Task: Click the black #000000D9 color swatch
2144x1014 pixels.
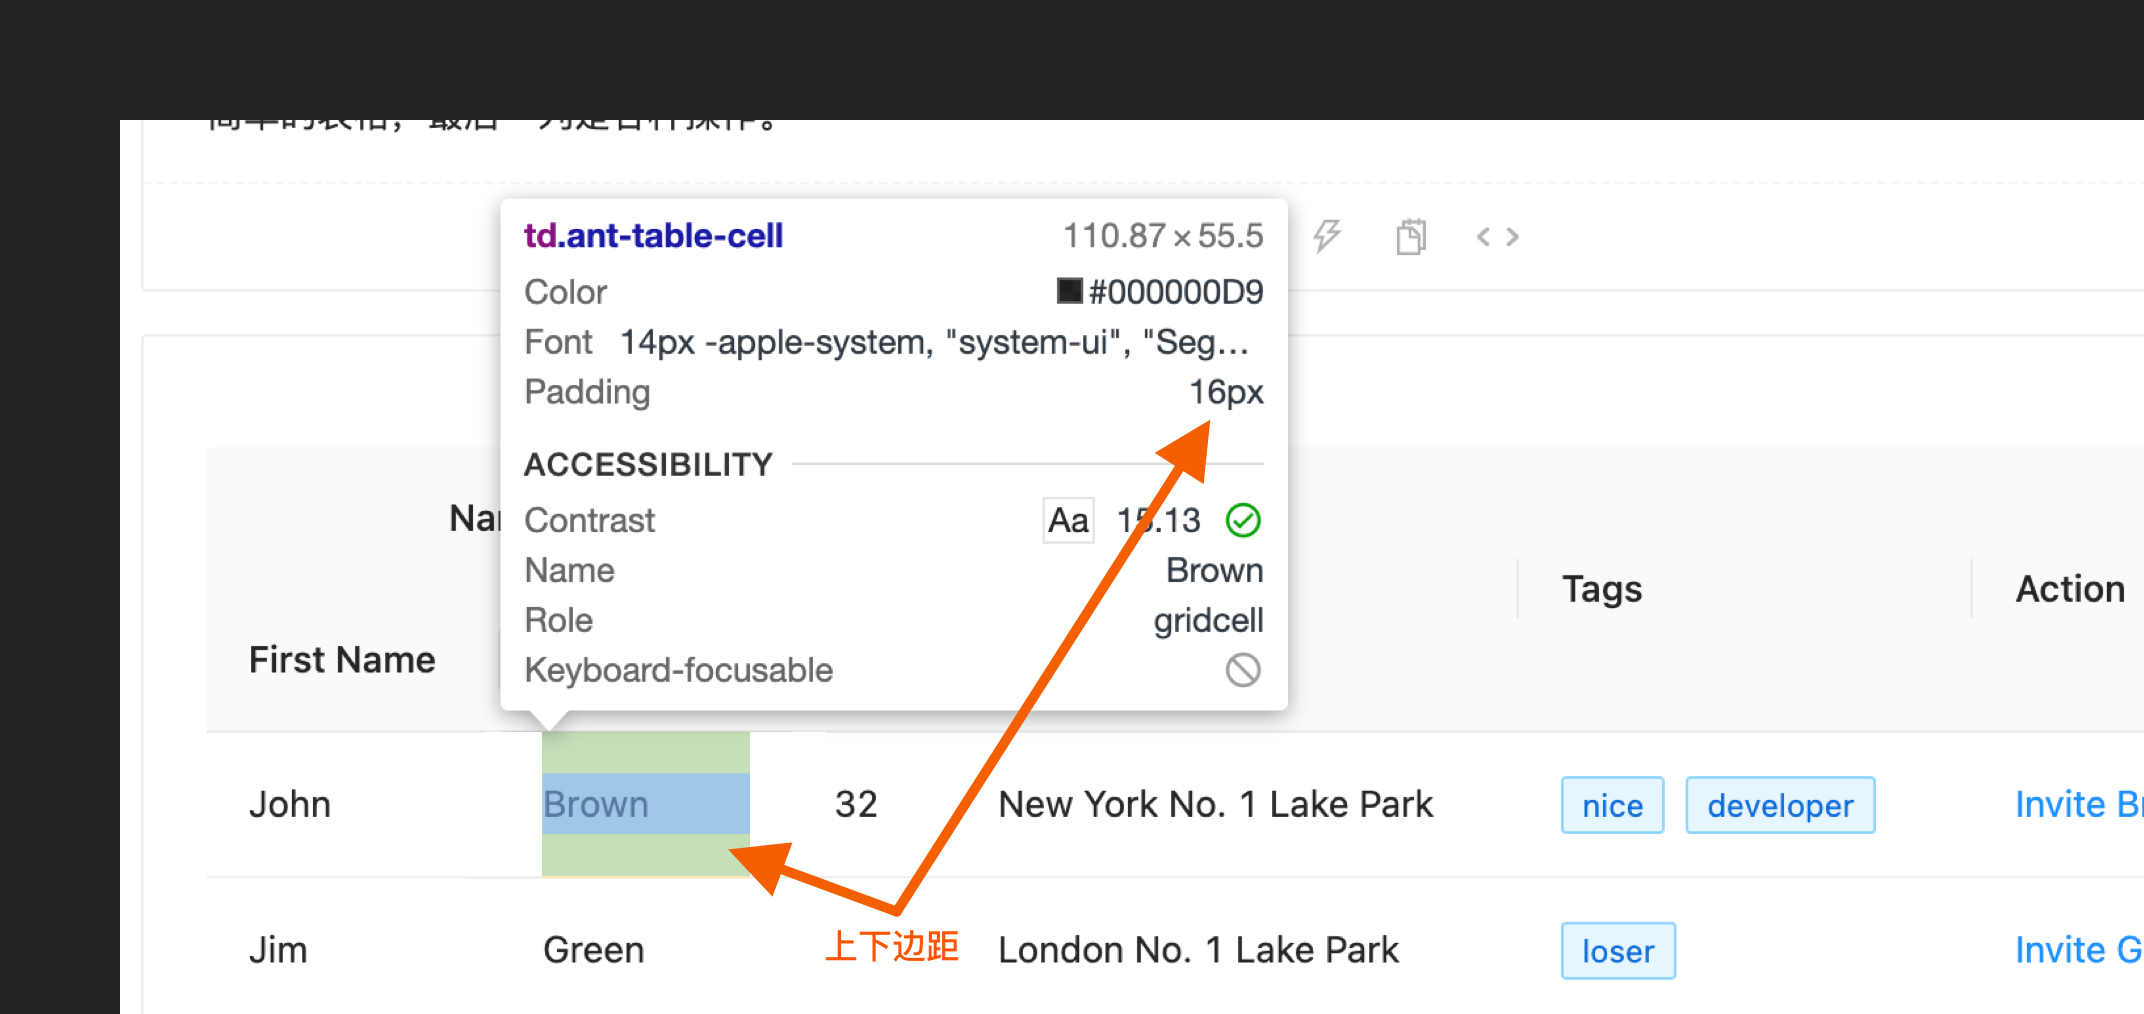Action: coord(1069,291)
